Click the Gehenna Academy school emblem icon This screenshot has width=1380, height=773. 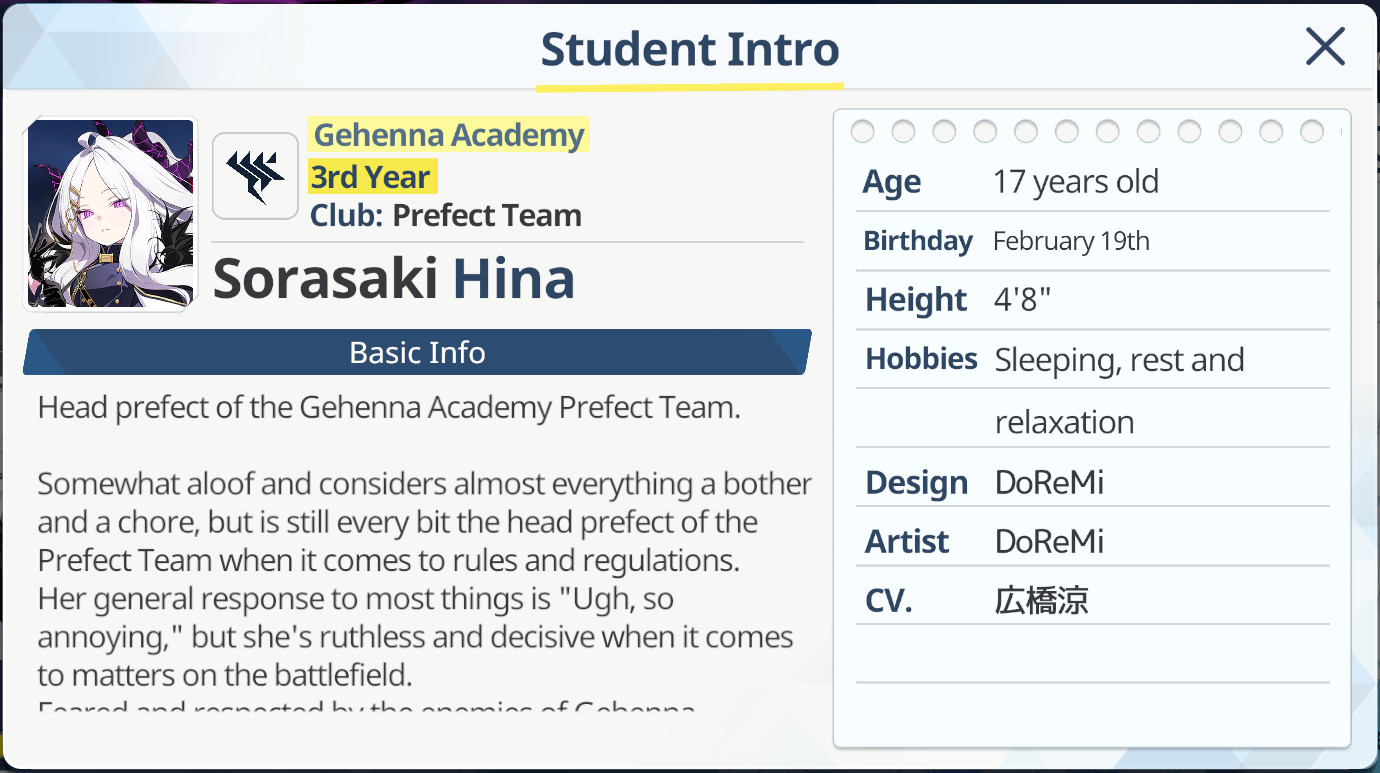coord(255,176)
